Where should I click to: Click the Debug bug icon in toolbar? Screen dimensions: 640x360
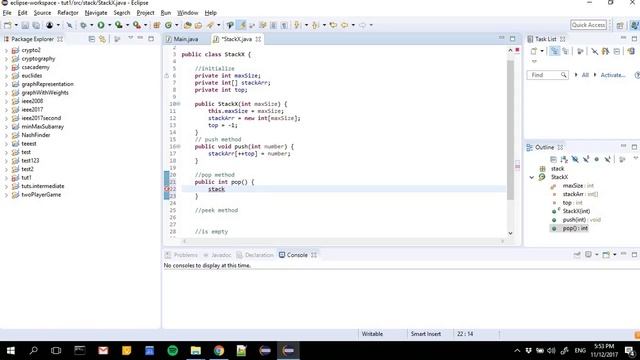pos(83,25)
